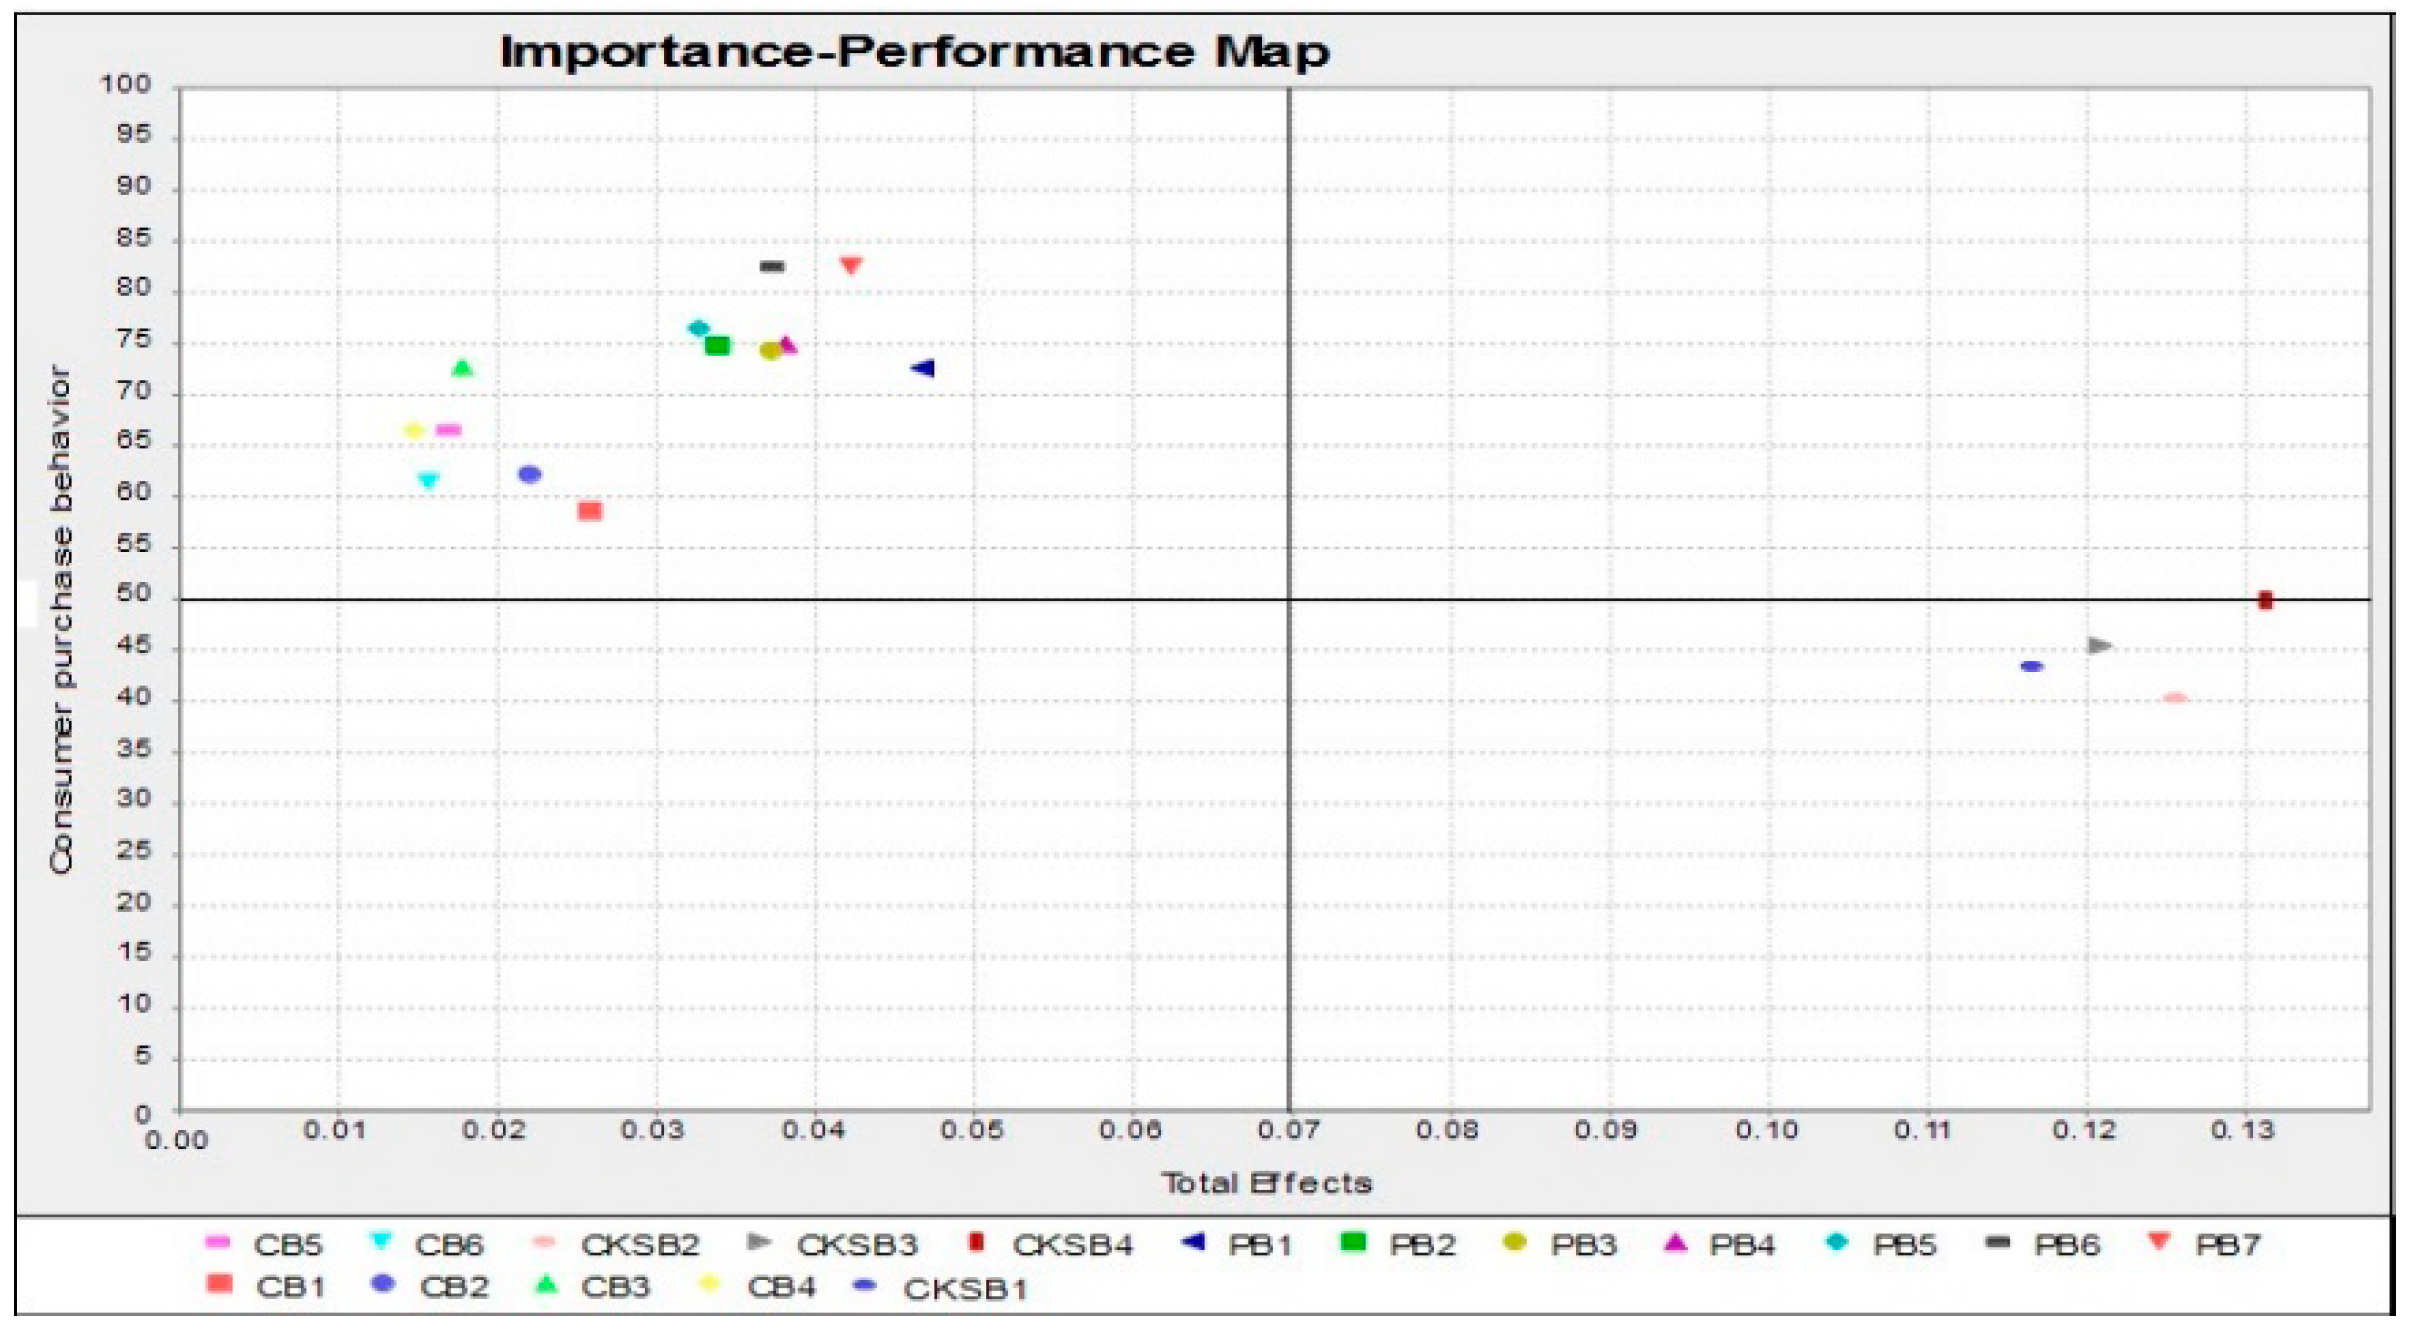The image size is (2412, 1332).
Task: Click the PB7 legend label
Action: click(x=2227, y=1246)
